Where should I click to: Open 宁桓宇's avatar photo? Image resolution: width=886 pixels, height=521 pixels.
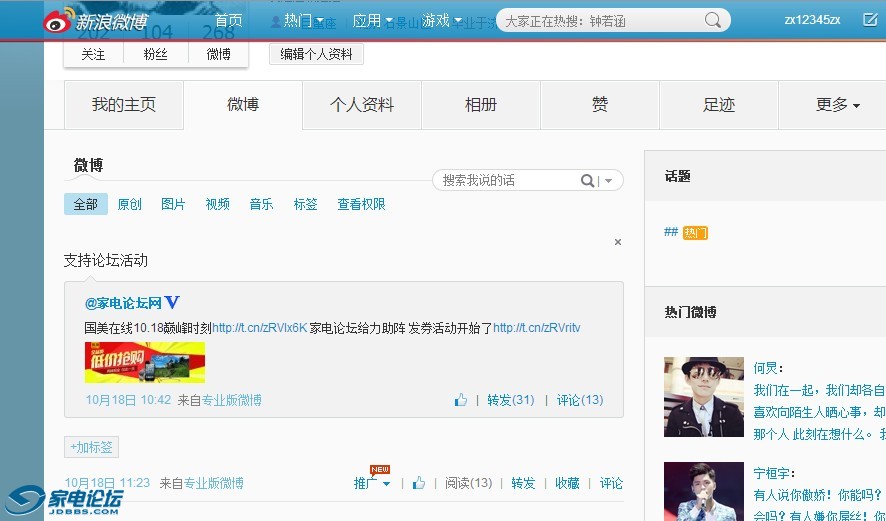pyautogui.click(x=703, y=492)
